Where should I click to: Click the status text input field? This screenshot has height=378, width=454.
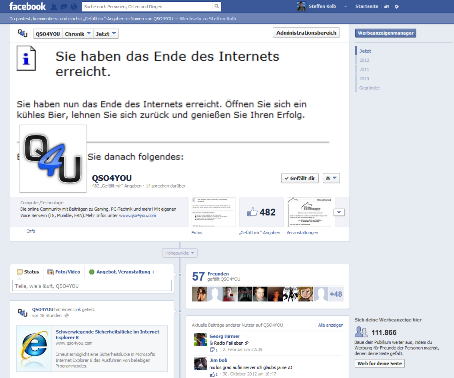tap(92, 286)
